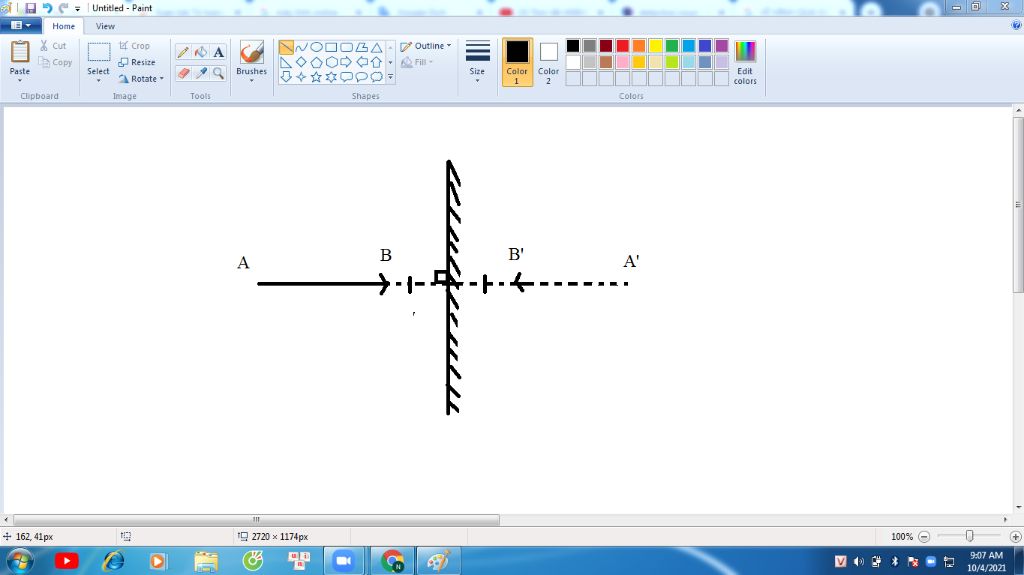Select the Text tool
The image size is (1024, 575).
click(219, 52)
